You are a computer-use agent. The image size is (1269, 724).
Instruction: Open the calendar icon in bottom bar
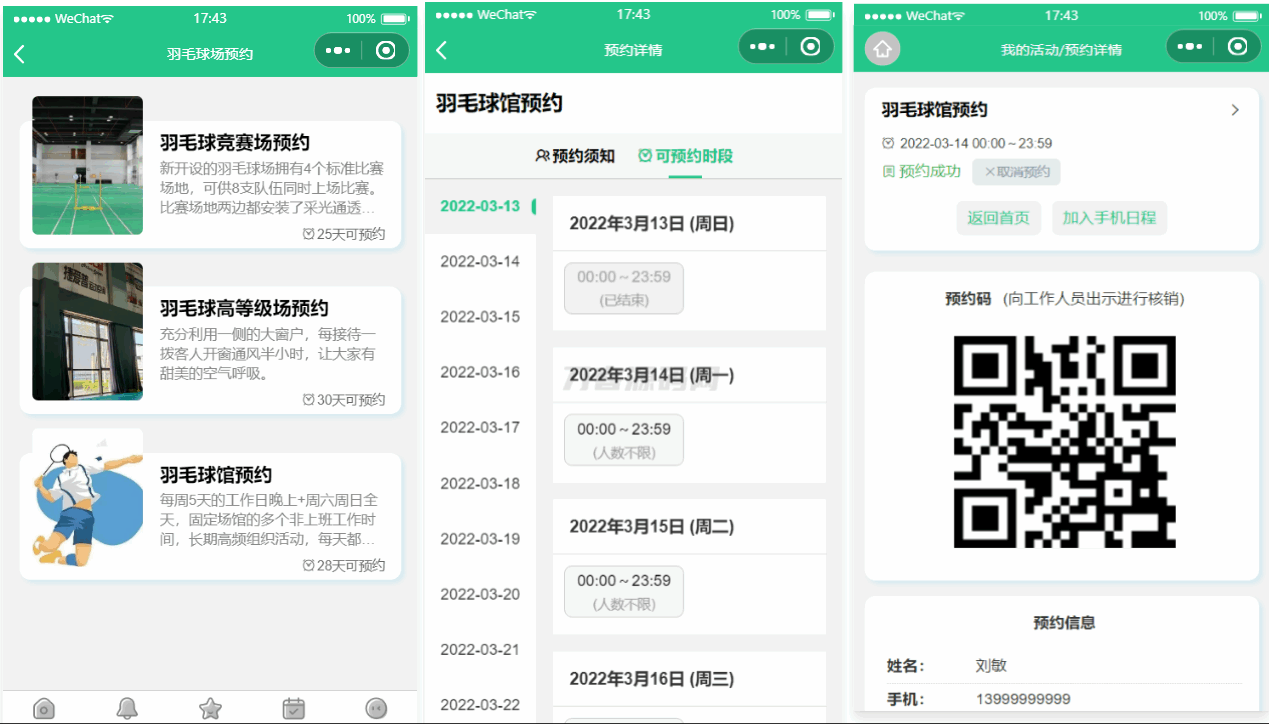294,708
